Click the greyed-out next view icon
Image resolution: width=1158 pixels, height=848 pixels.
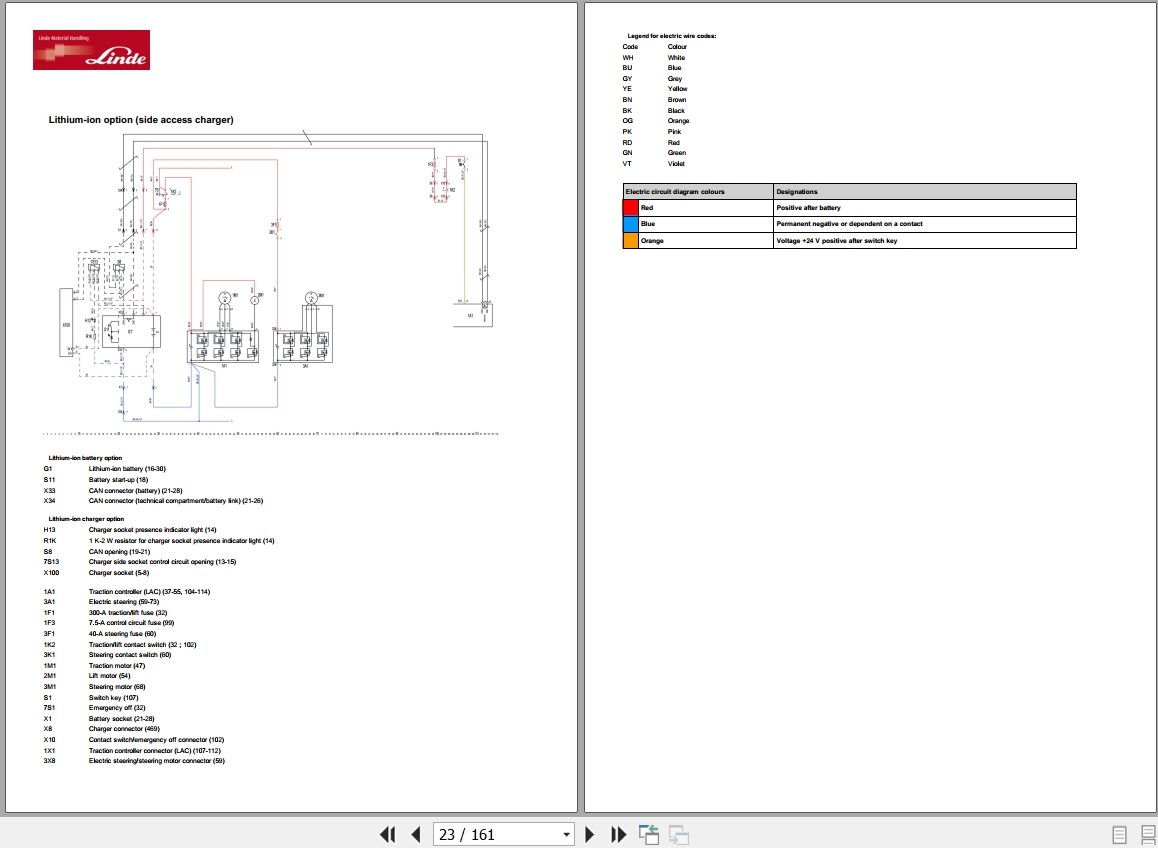[679, 835]
